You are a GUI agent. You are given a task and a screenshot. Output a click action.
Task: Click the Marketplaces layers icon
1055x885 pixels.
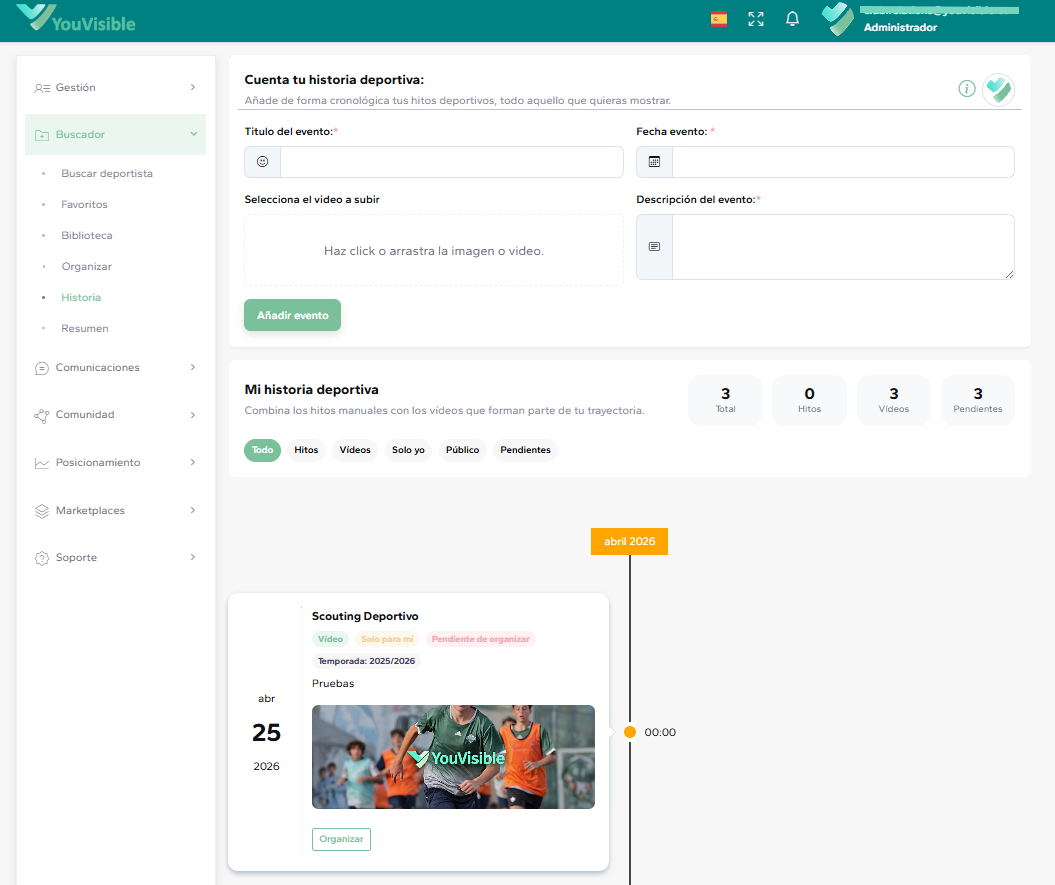(42, 511)
